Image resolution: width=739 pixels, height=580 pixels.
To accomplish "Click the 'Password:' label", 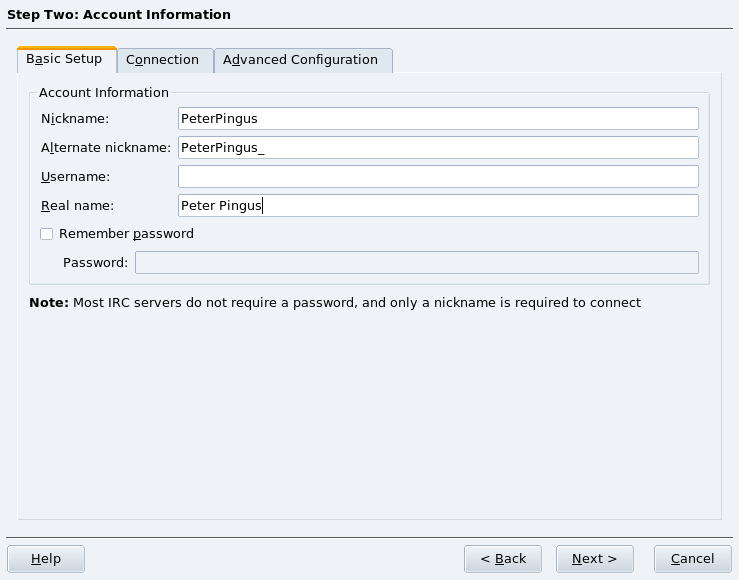I will point(96,262).
